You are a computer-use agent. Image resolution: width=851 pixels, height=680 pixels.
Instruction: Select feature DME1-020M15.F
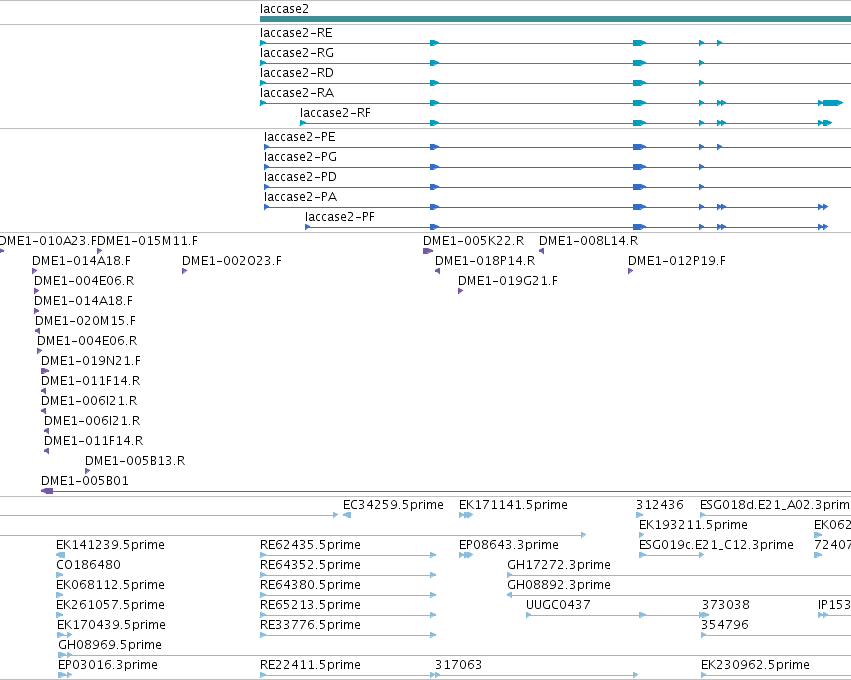tap(85, 321)
